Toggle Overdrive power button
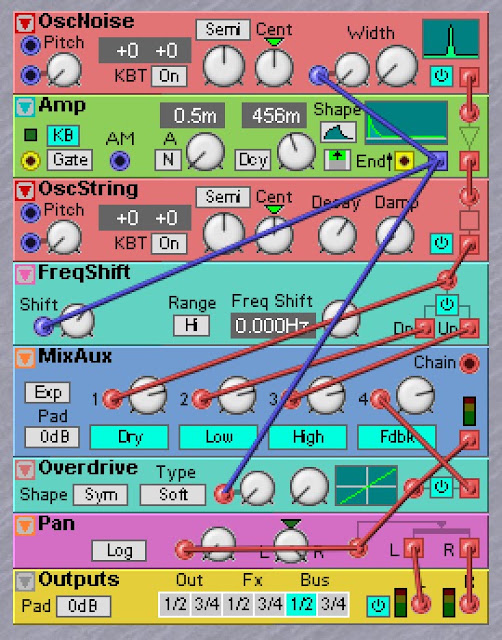The image size is (502, 640). coord(441,487)
